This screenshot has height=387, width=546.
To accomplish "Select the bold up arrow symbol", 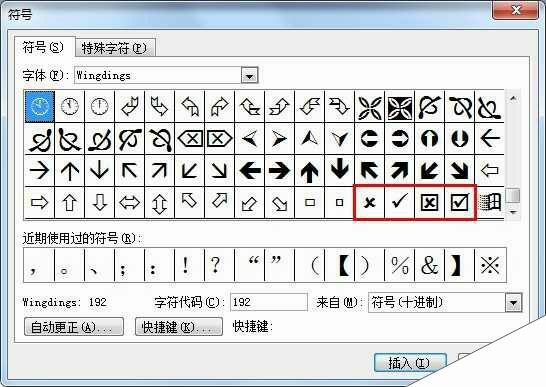I will tap(309, 171).
